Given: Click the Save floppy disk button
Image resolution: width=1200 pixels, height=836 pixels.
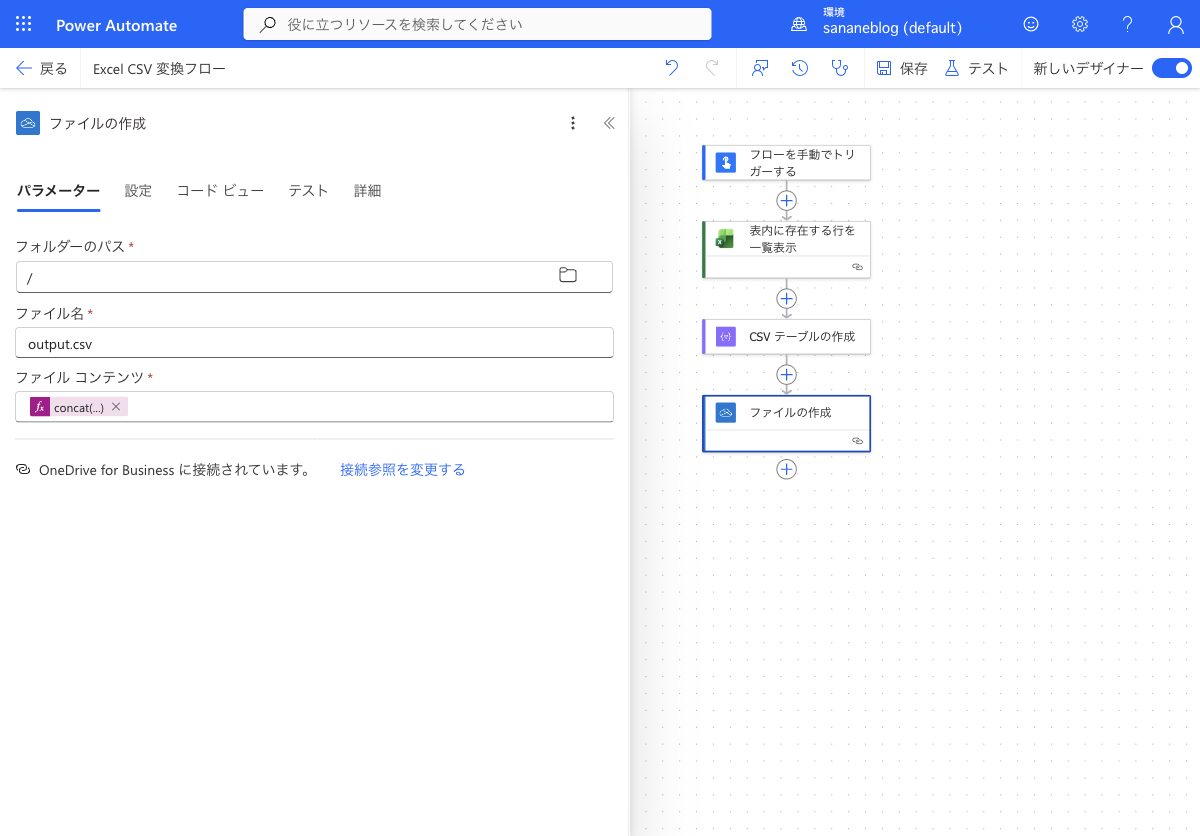Looking at the screenshot, I should pyautogui.click(x=902, y=68).
